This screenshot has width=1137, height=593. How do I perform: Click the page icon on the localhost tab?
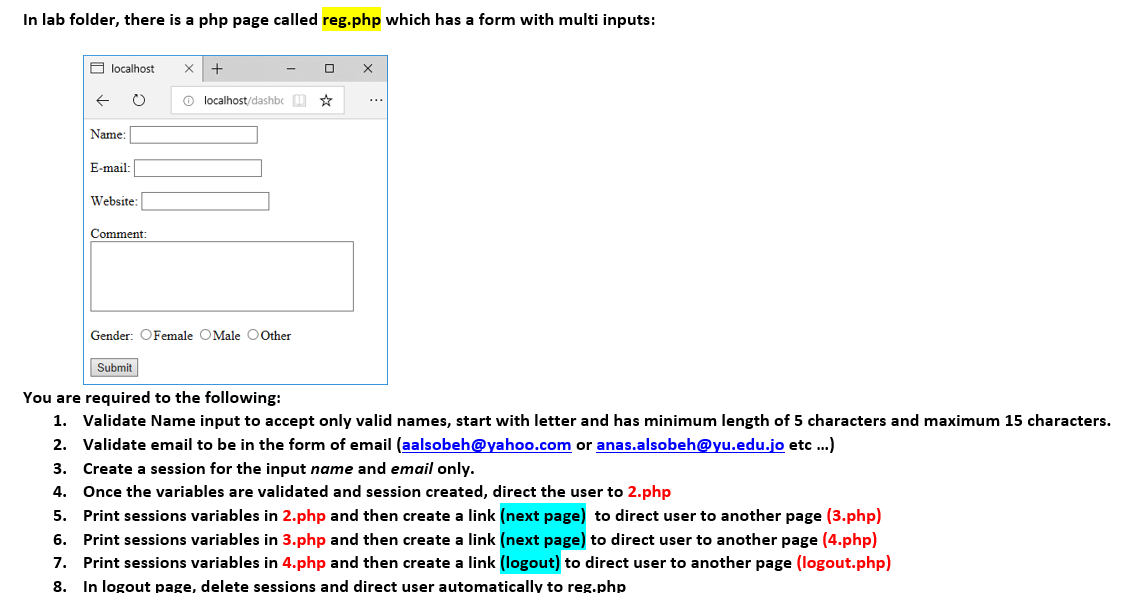[x=96, y=68]
